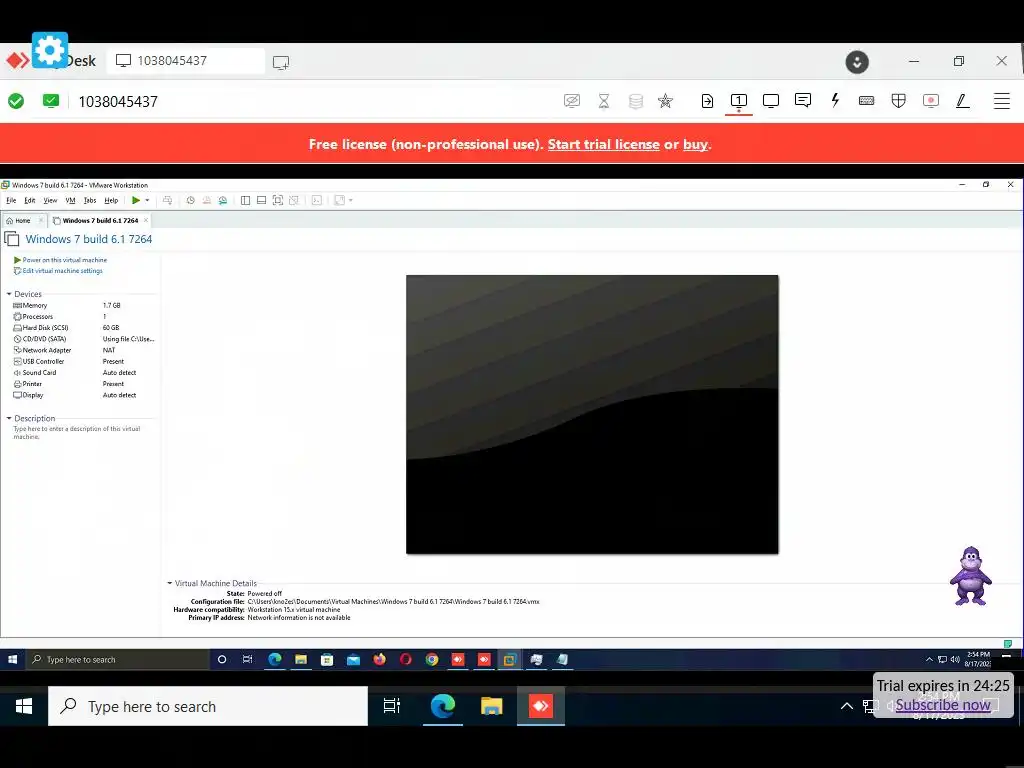The height and width of the screenshot is (768, 1024).
Task: Select the Sound Card device row
Action: point(84,372)
